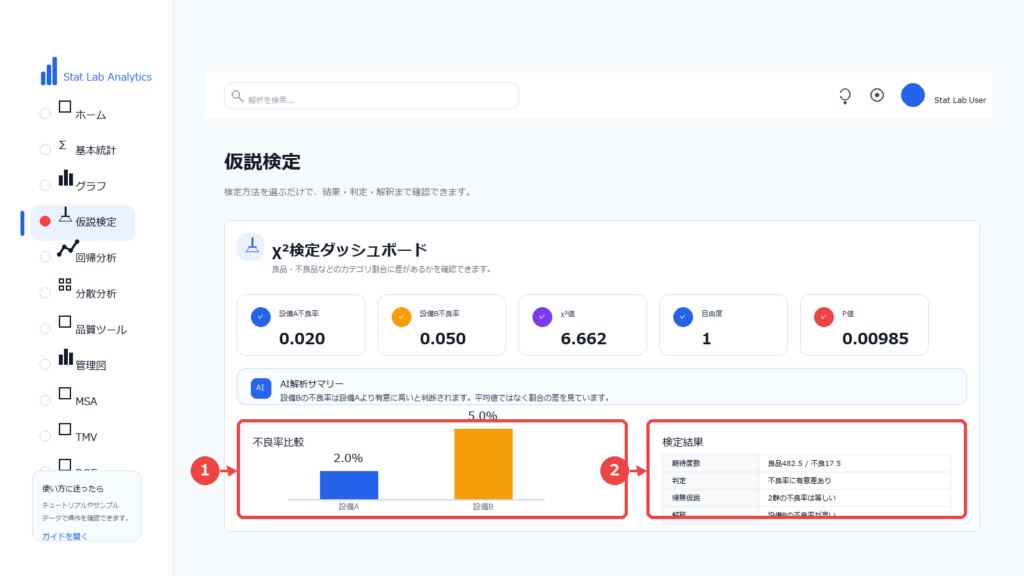1024x576 pixels.
Task: Click the blue check icon for 設備A不良率
Action: [x=261, y=317]
